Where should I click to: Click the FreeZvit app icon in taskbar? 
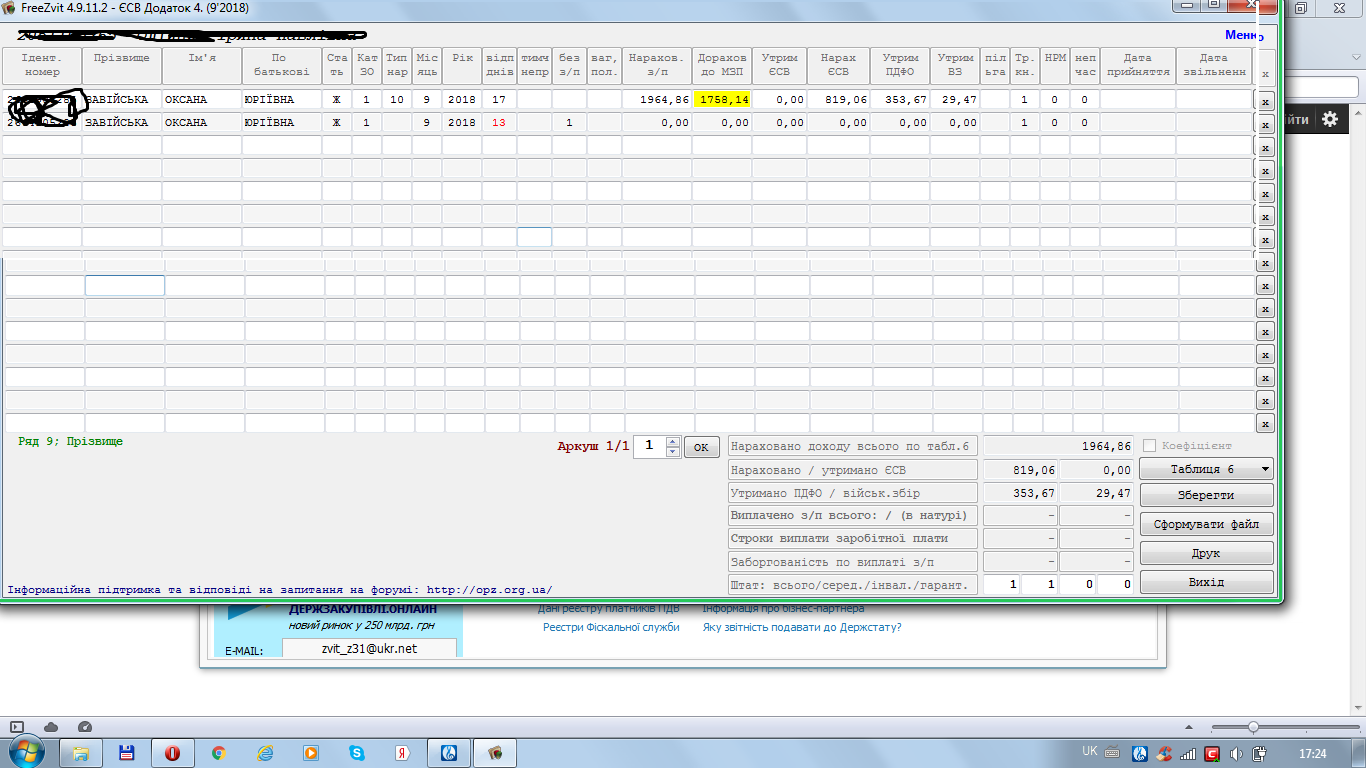[x=494, y=753]
